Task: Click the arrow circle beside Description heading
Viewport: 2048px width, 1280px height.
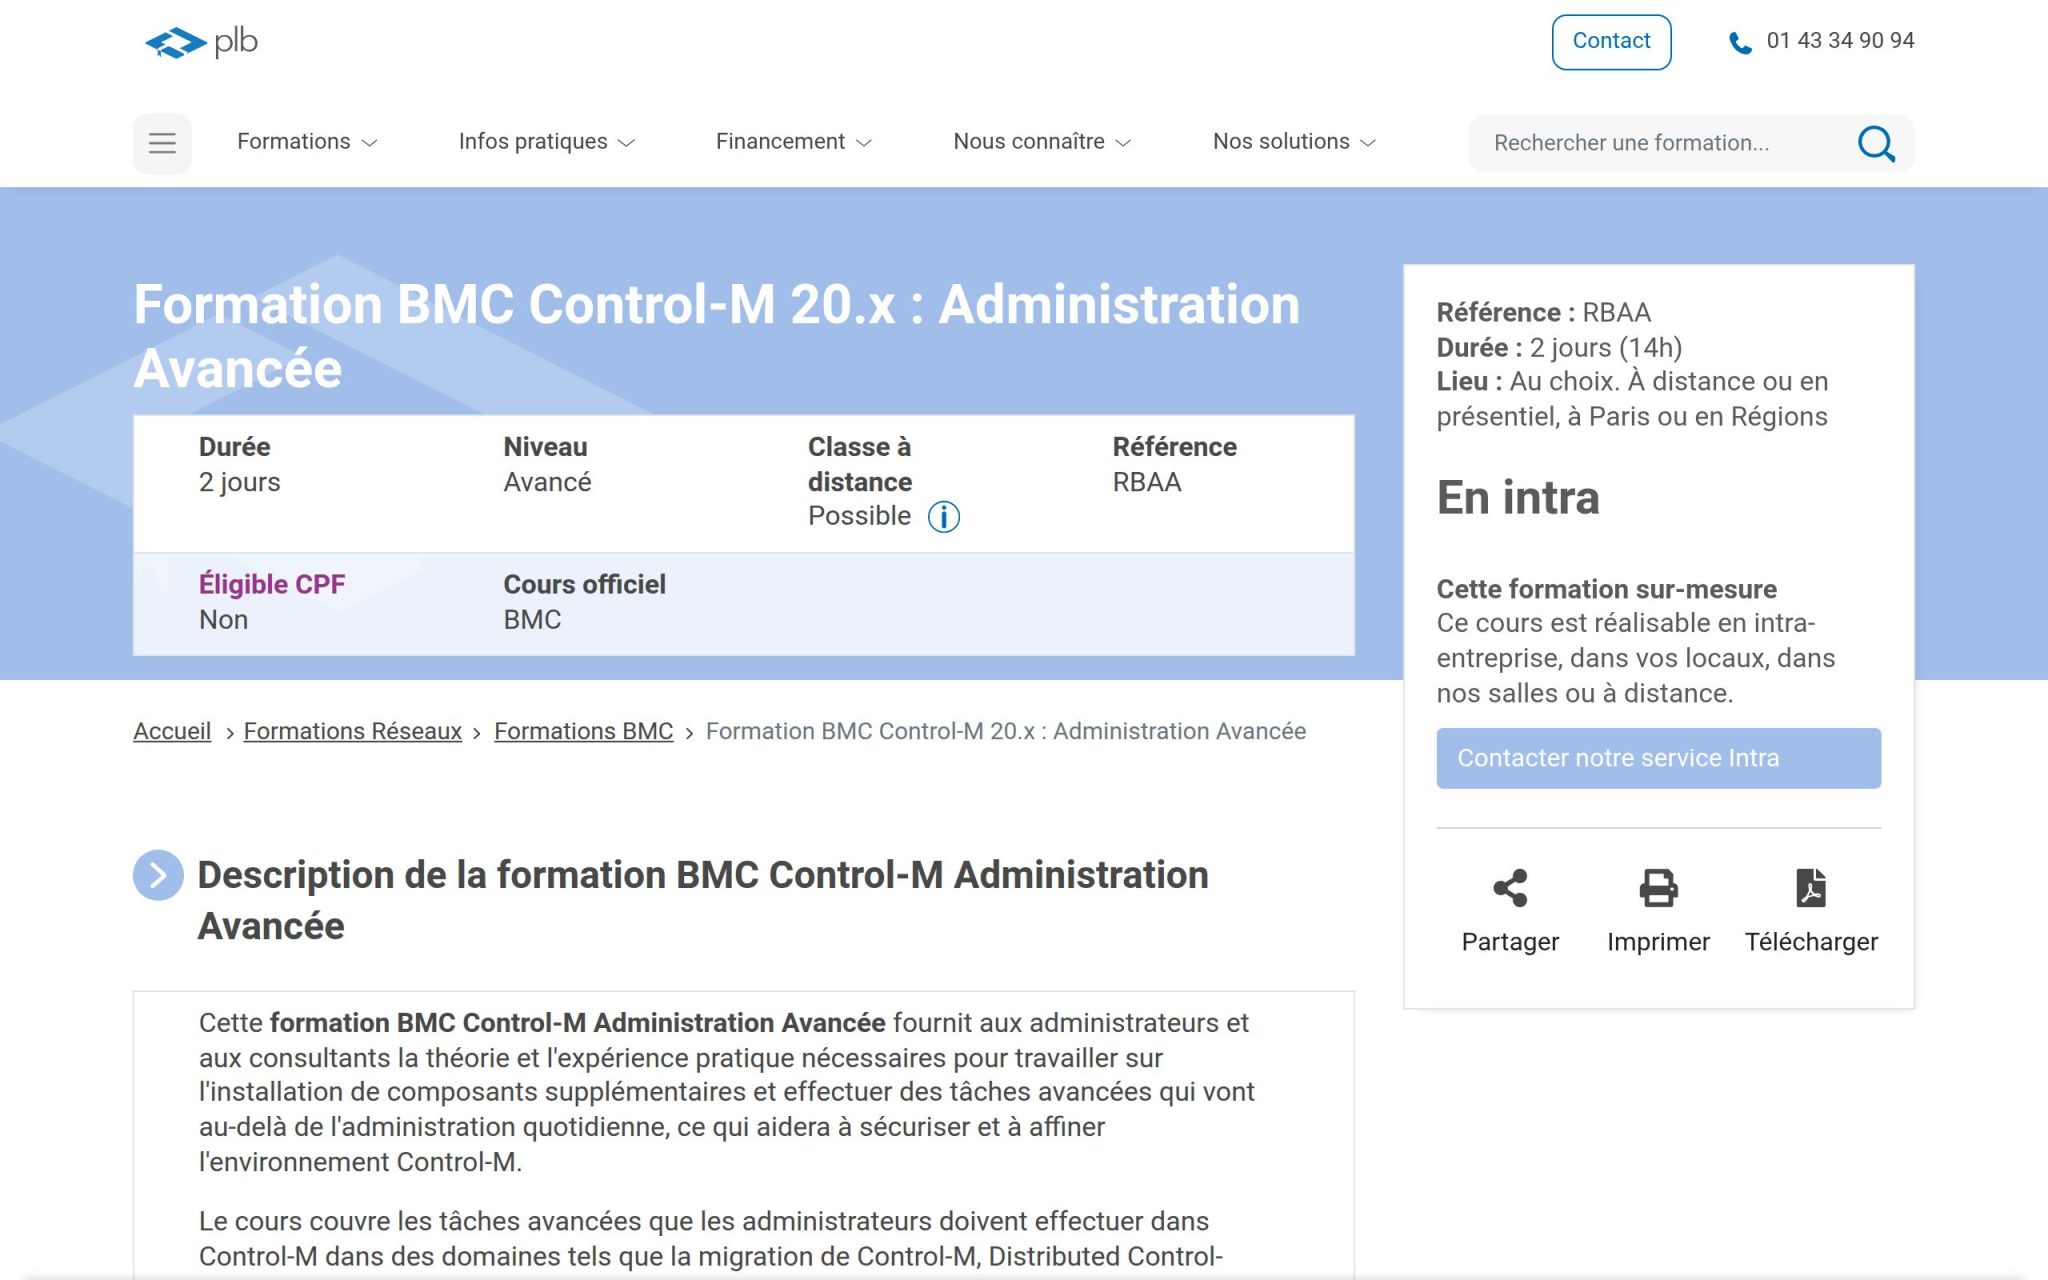Action: point(158,876)
